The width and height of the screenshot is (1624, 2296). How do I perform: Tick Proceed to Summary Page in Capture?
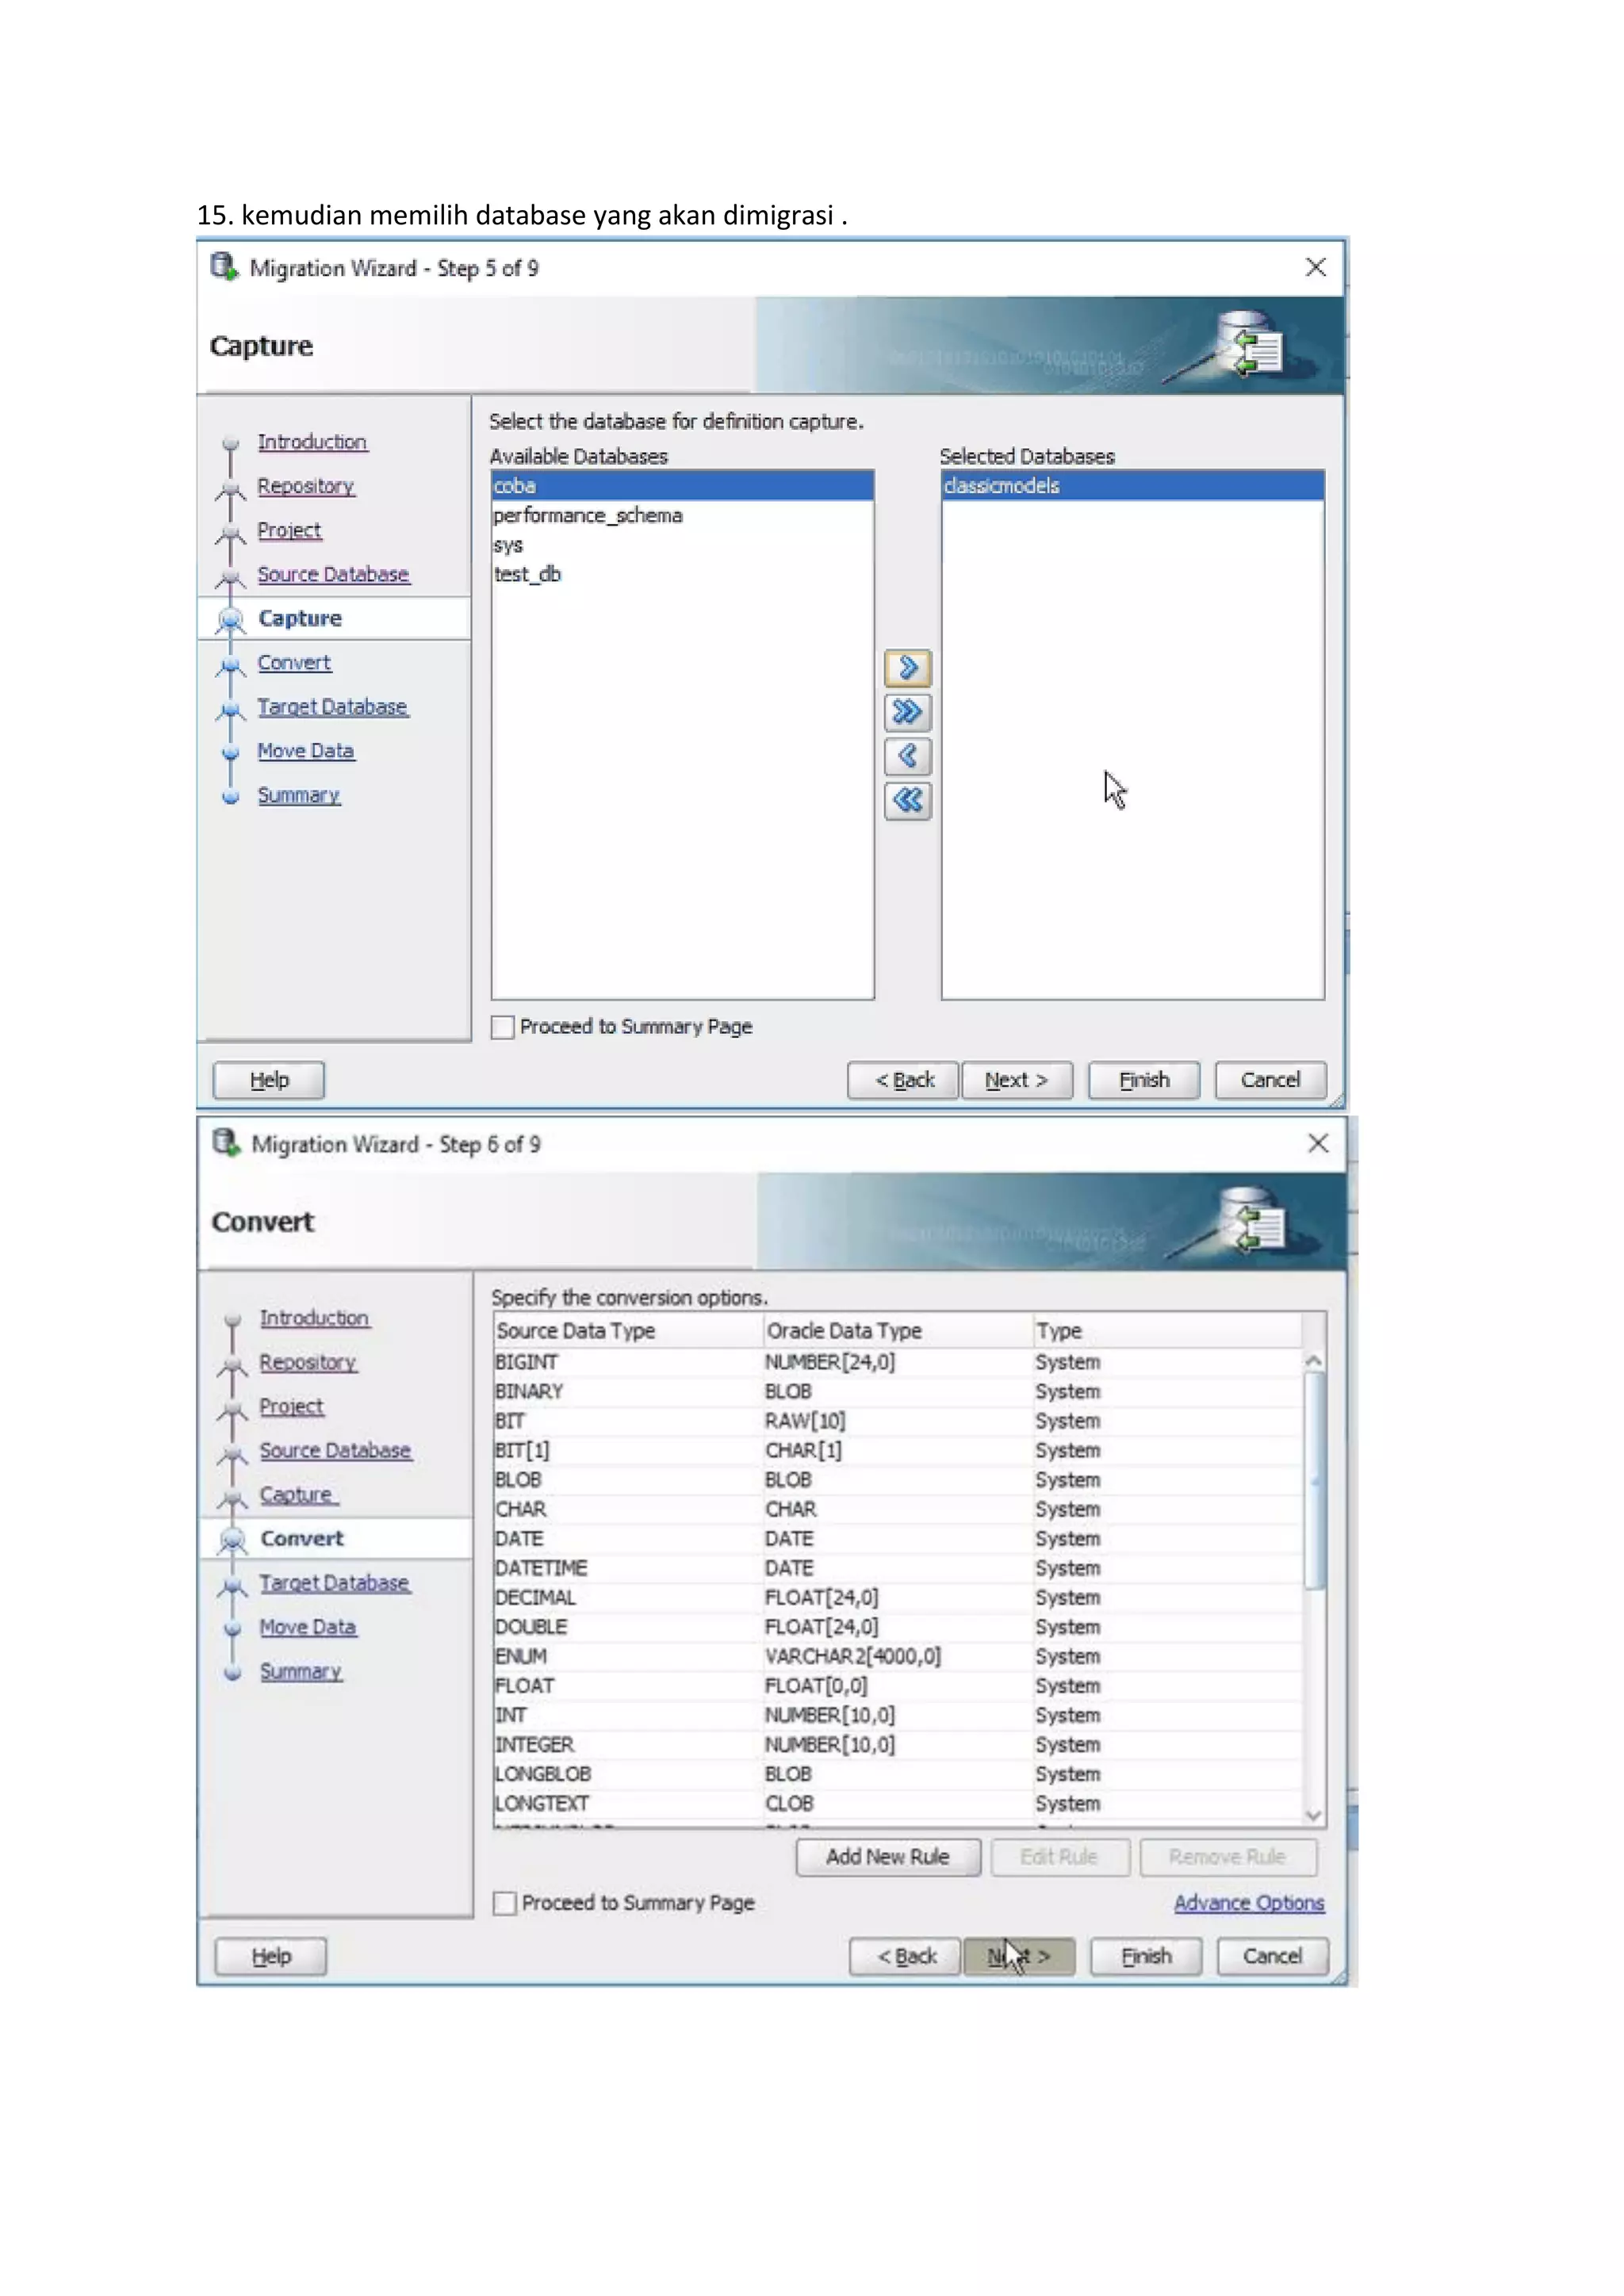(503, 1027)
